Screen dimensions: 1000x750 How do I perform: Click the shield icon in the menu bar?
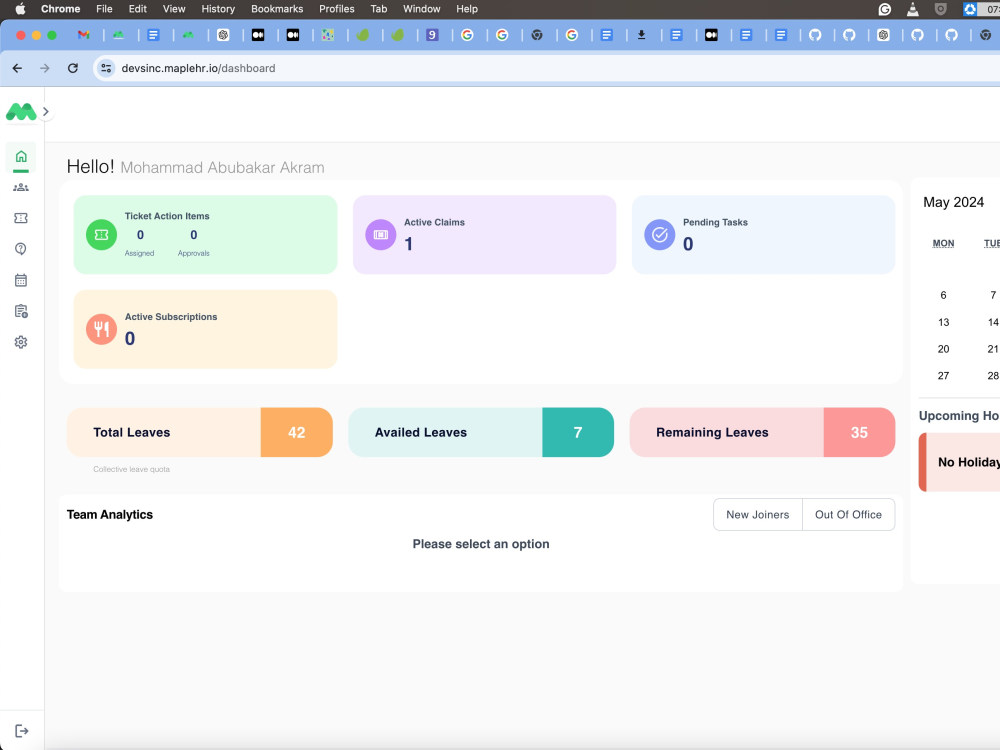click(941, 9)
